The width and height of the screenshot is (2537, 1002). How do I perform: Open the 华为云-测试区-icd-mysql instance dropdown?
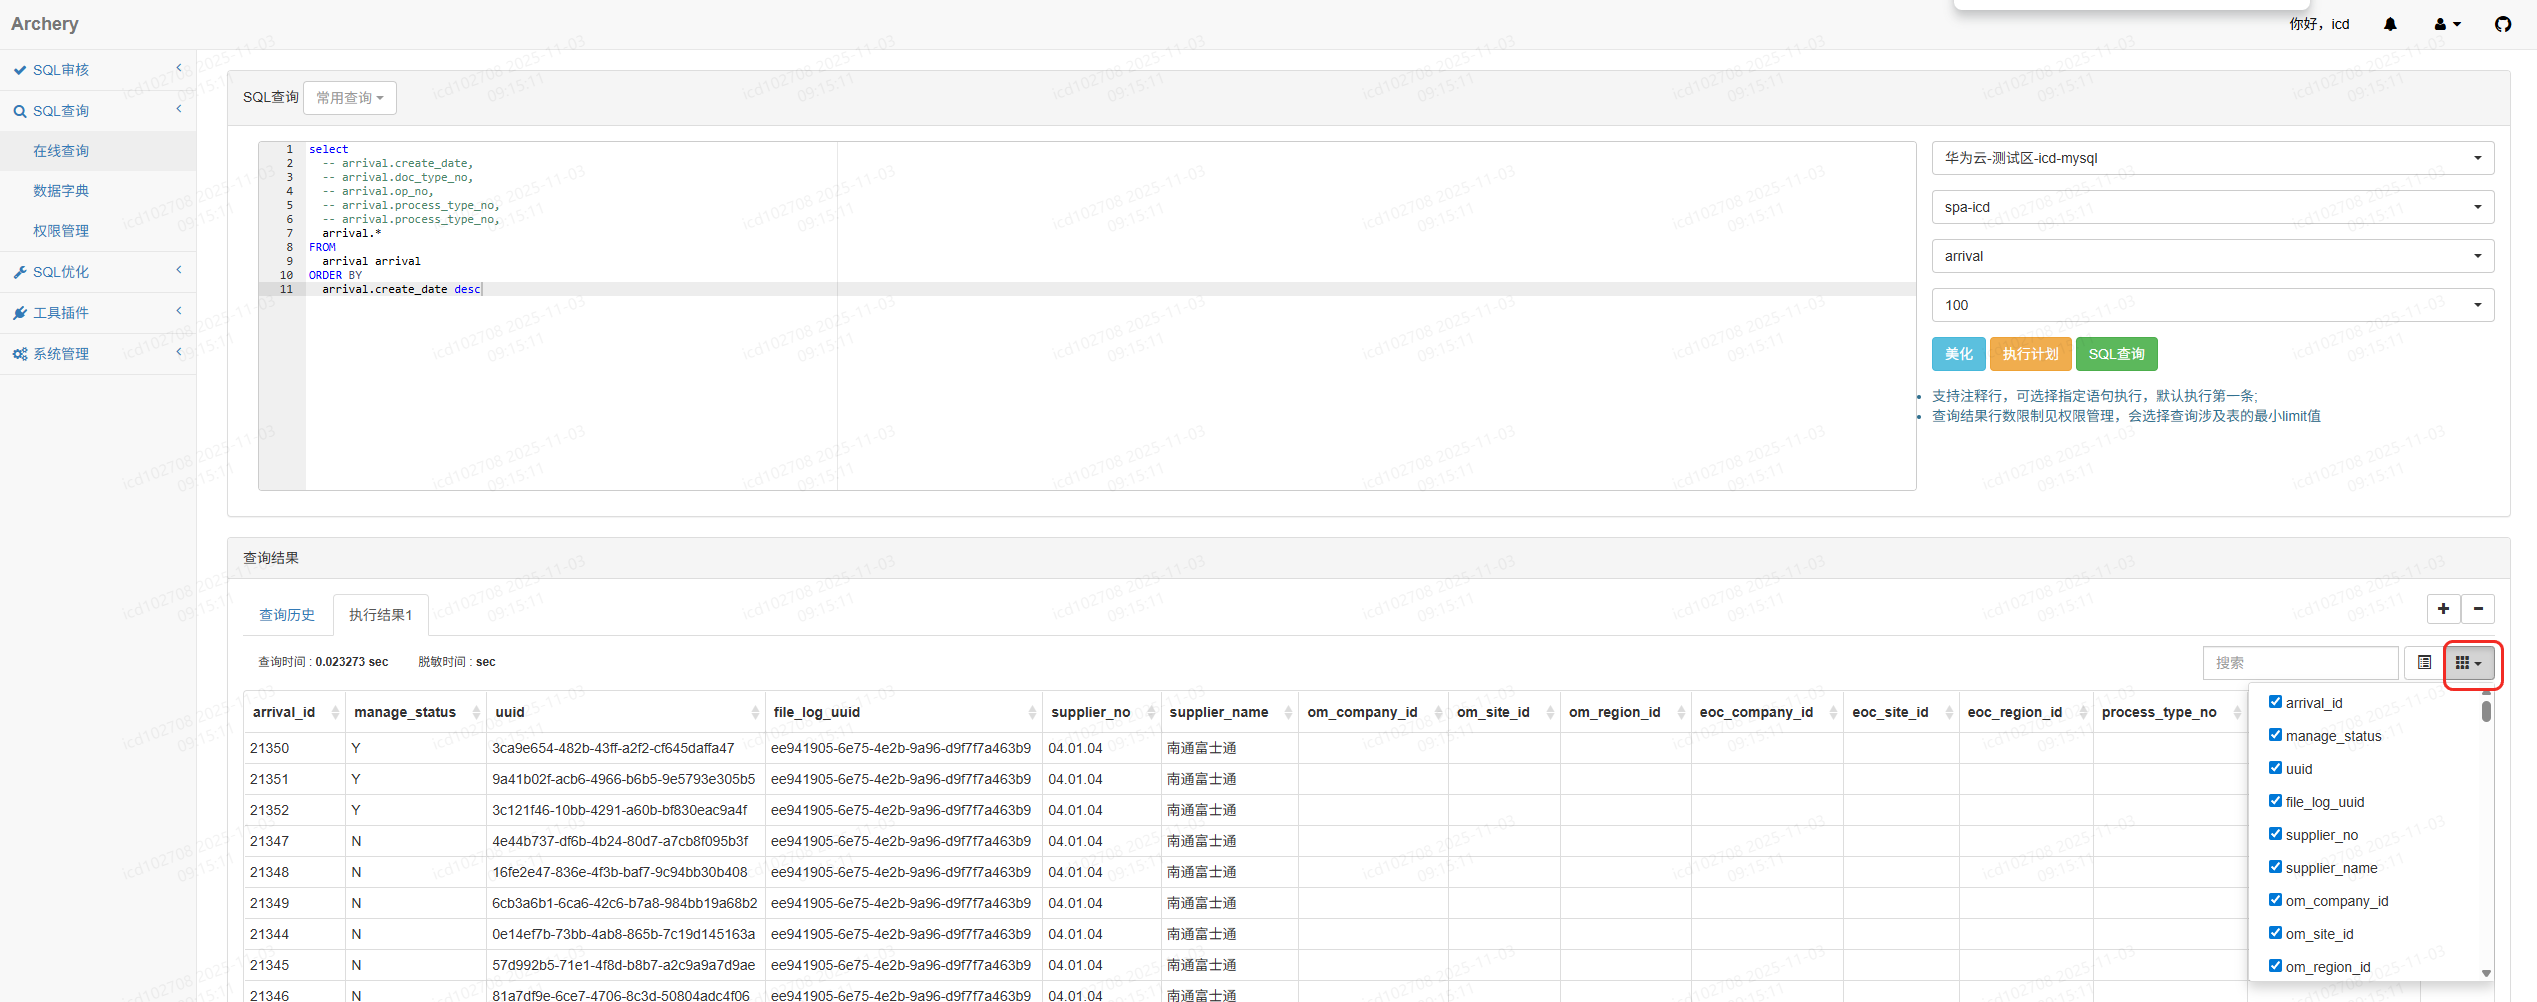click(x=2212, y=158)
